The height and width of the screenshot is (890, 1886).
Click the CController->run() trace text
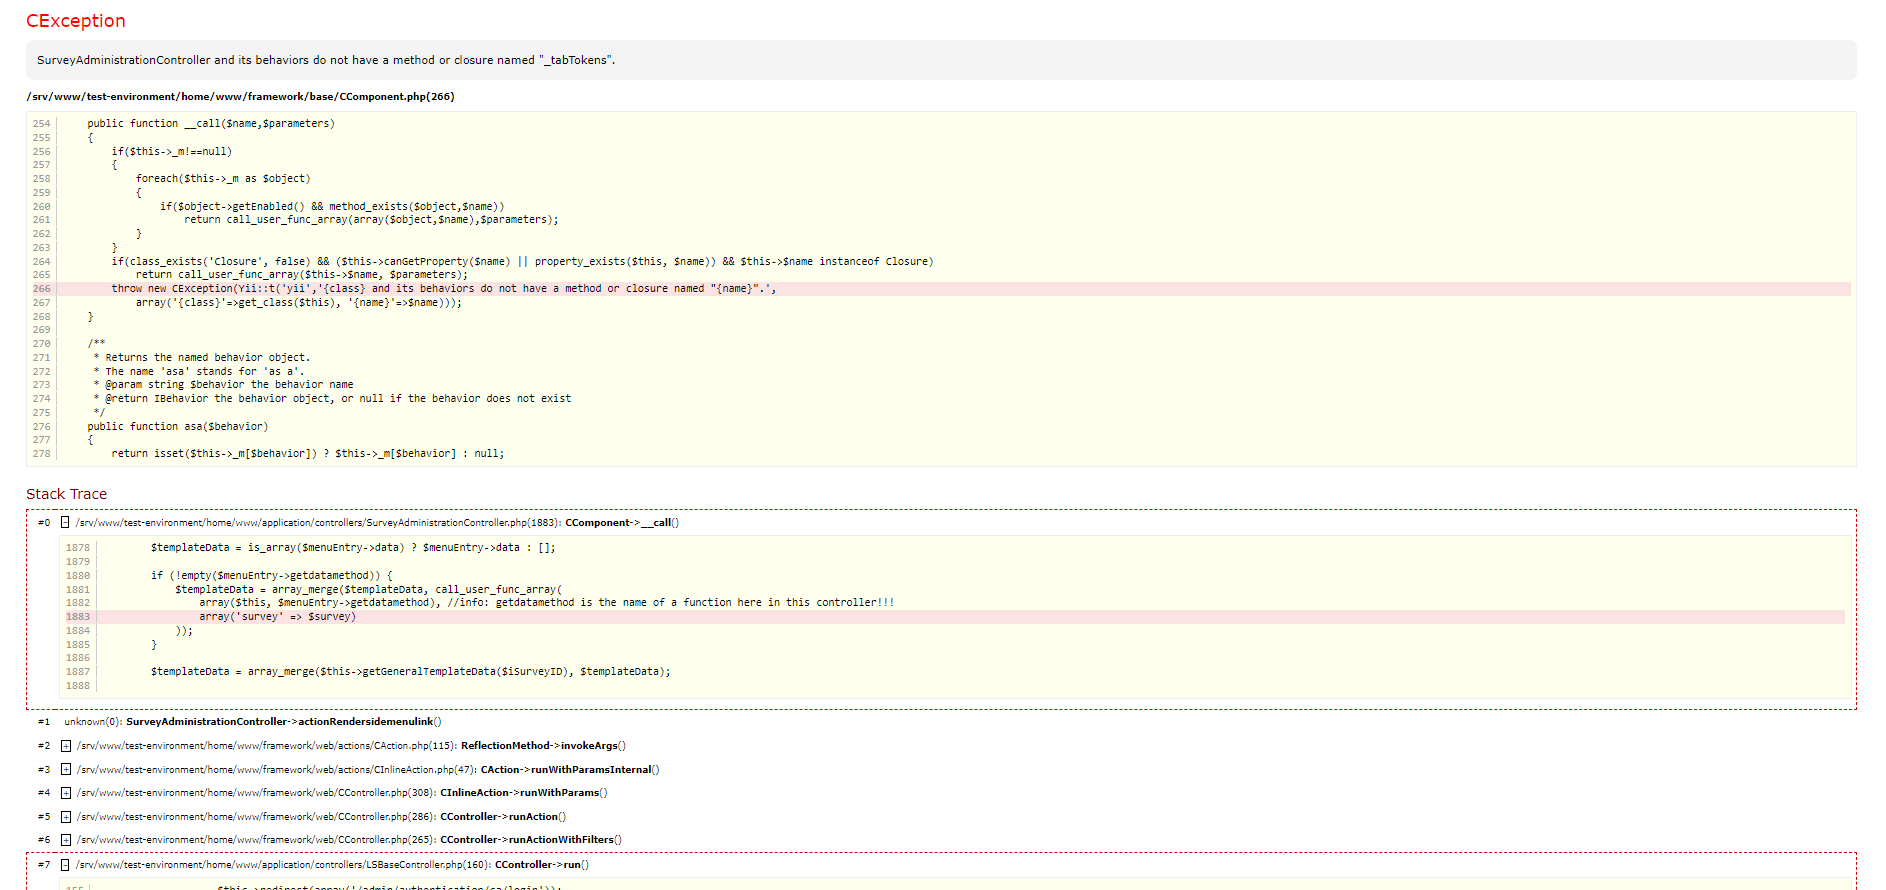coord(541,865)
